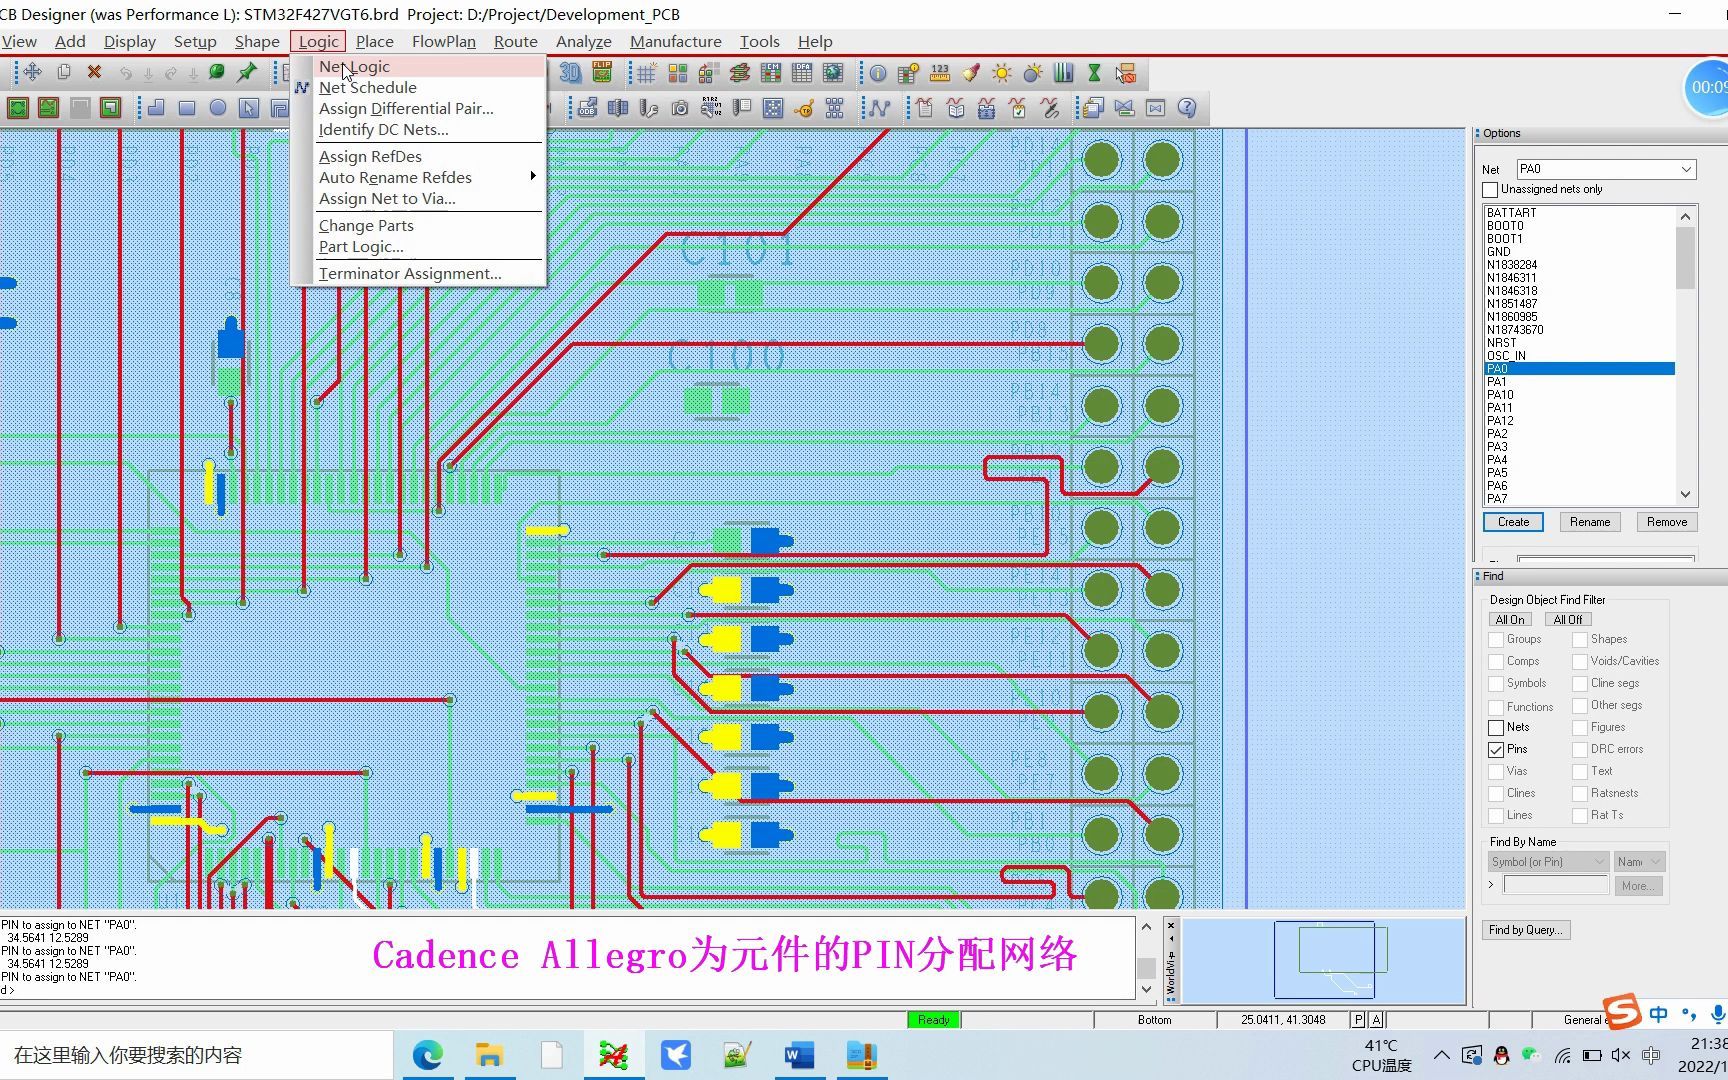Viewport: 1728px width, 1080px height.
Task: Click the All On filter button
Action: pyautogui.click(x=1510, y=619)
